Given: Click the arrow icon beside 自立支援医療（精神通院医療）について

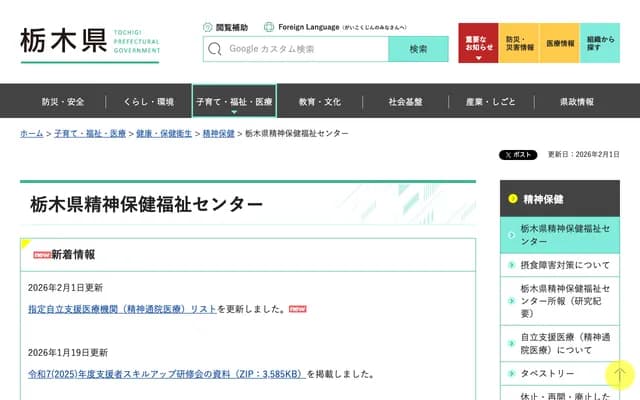Looking at the screenshot, I should coord(511,343).
